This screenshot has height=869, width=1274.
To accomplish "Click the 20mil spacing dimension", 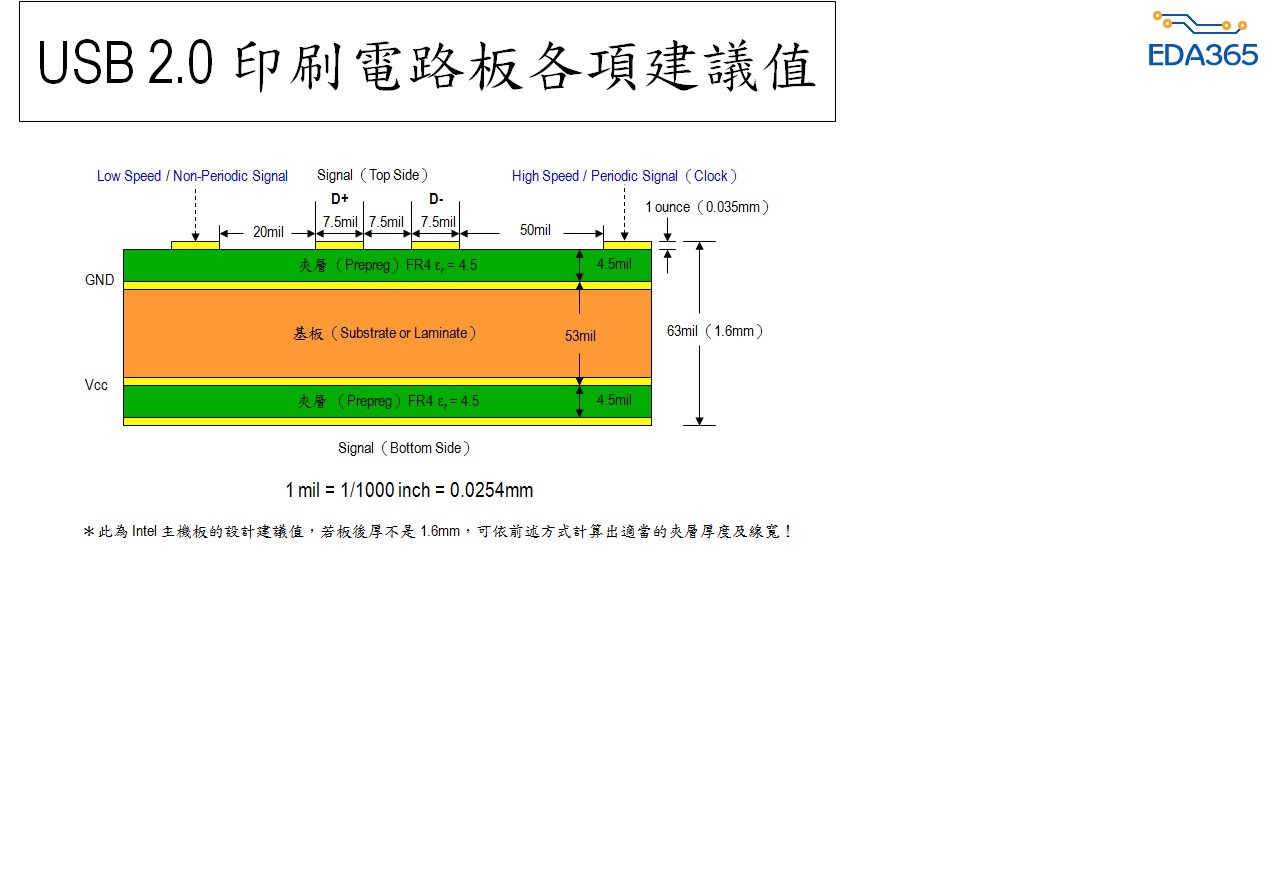I will (268, 232).
